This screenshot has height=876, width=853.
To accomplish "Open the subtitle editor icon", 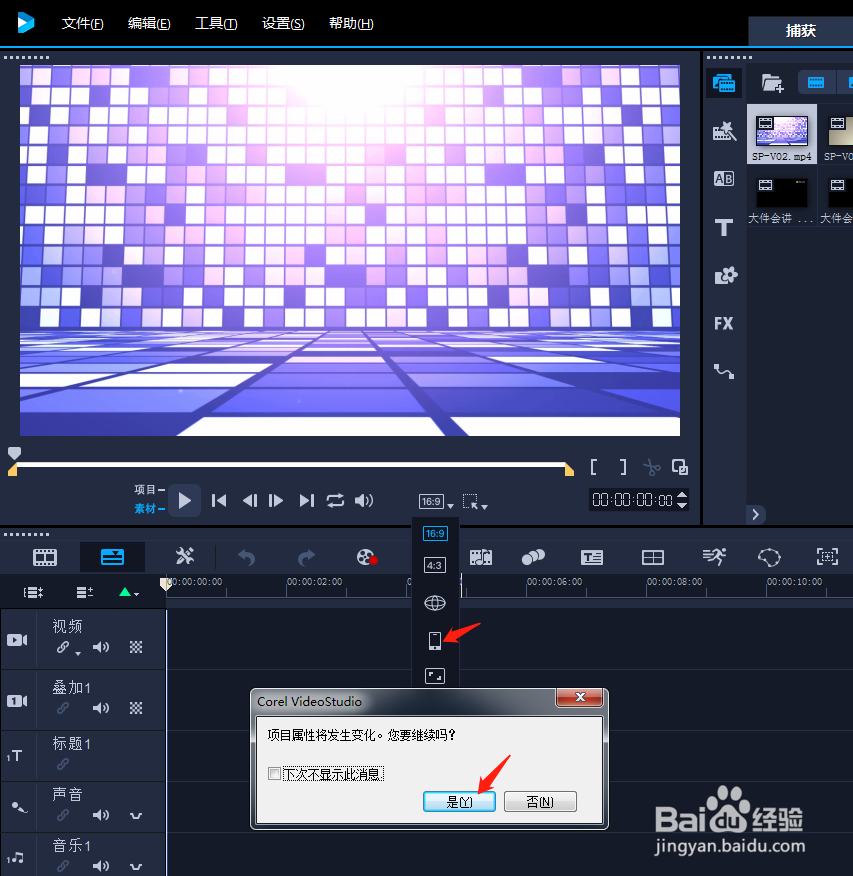I will tap(592, 557).
